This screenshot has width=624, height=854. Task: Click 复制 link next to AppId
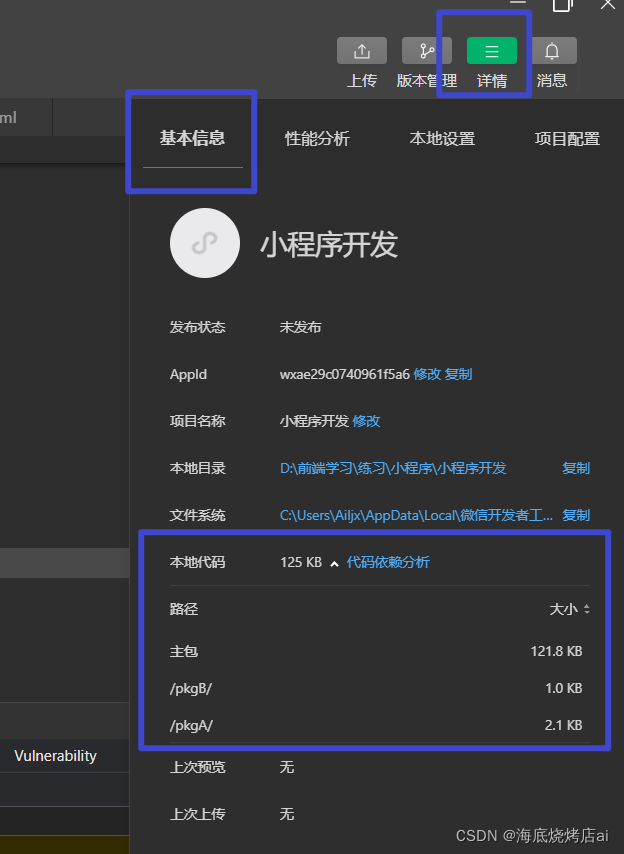click(x=458, y=374)
